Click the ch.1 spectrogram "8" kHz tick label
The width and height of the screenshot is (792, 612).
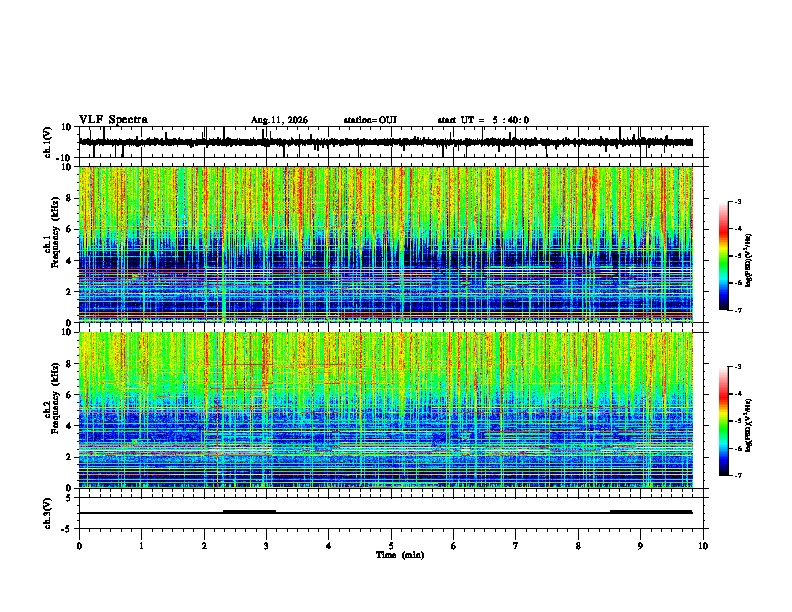[69, 198]
